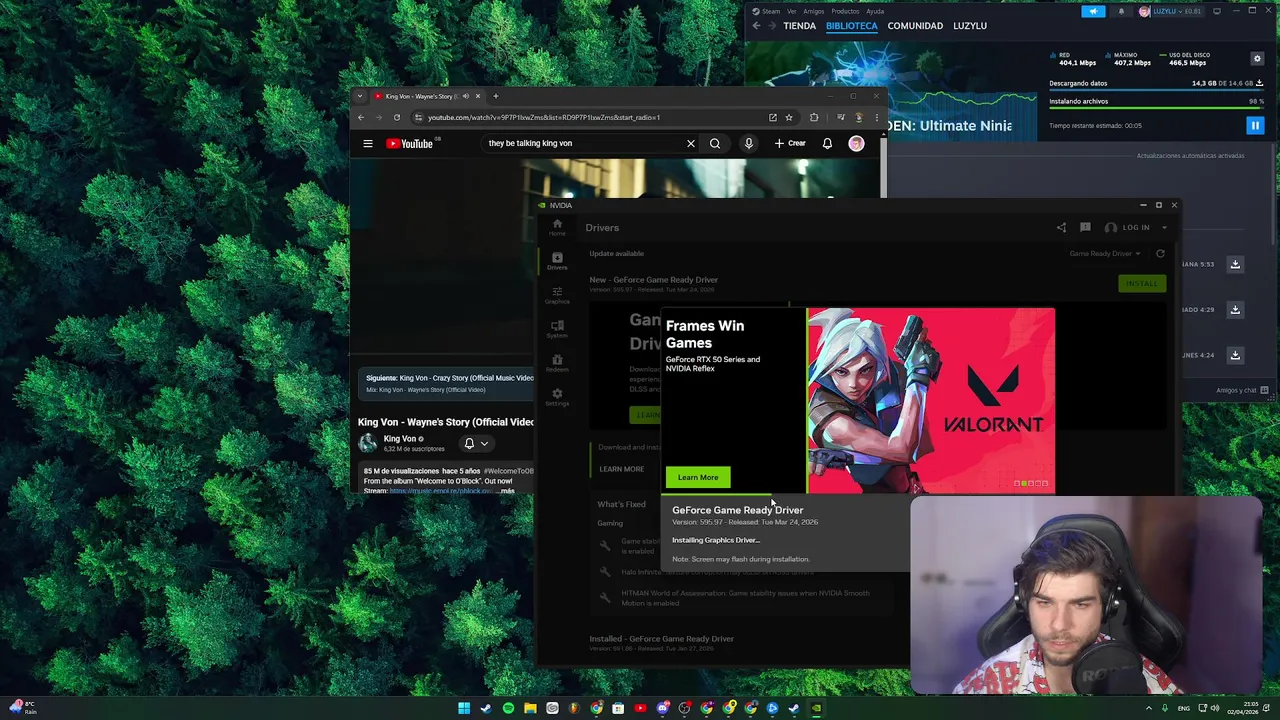Open Amigos y chat in Steam
The image size is (1280, 720).
coord(1242,390)
